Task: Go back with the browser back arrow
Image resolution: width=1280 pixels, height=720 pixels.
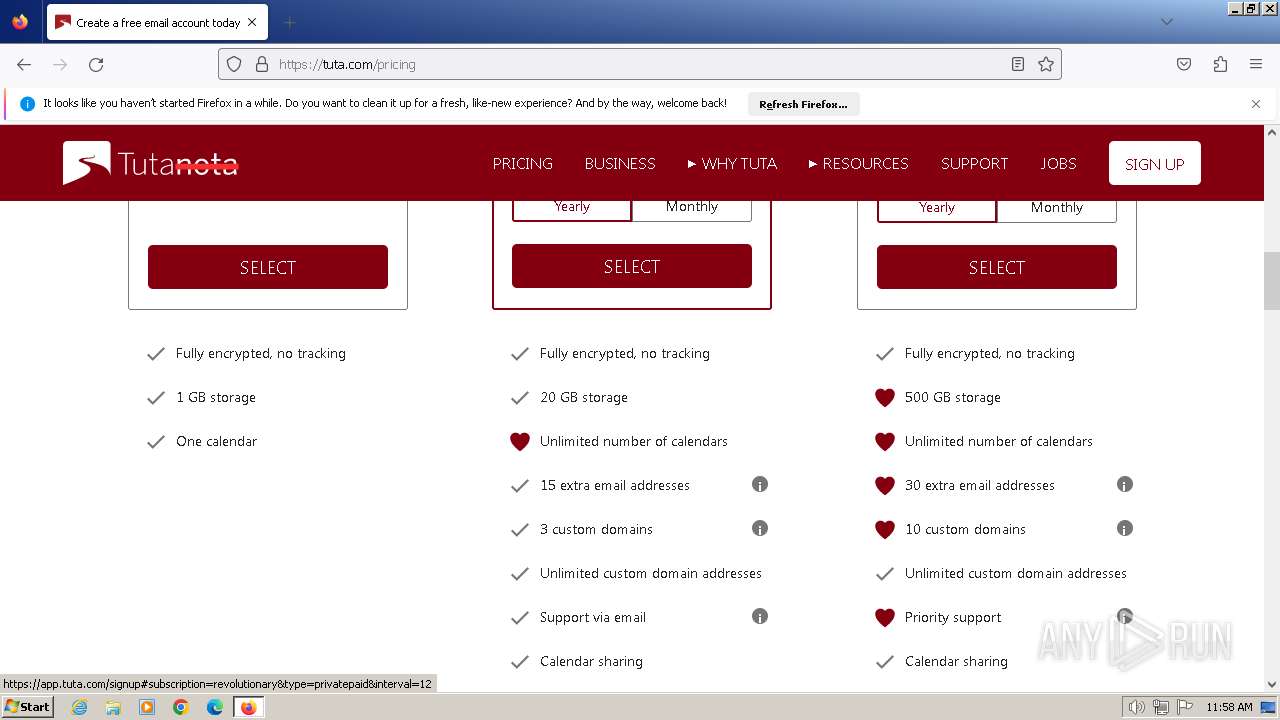Action: [x=24, y=64]
